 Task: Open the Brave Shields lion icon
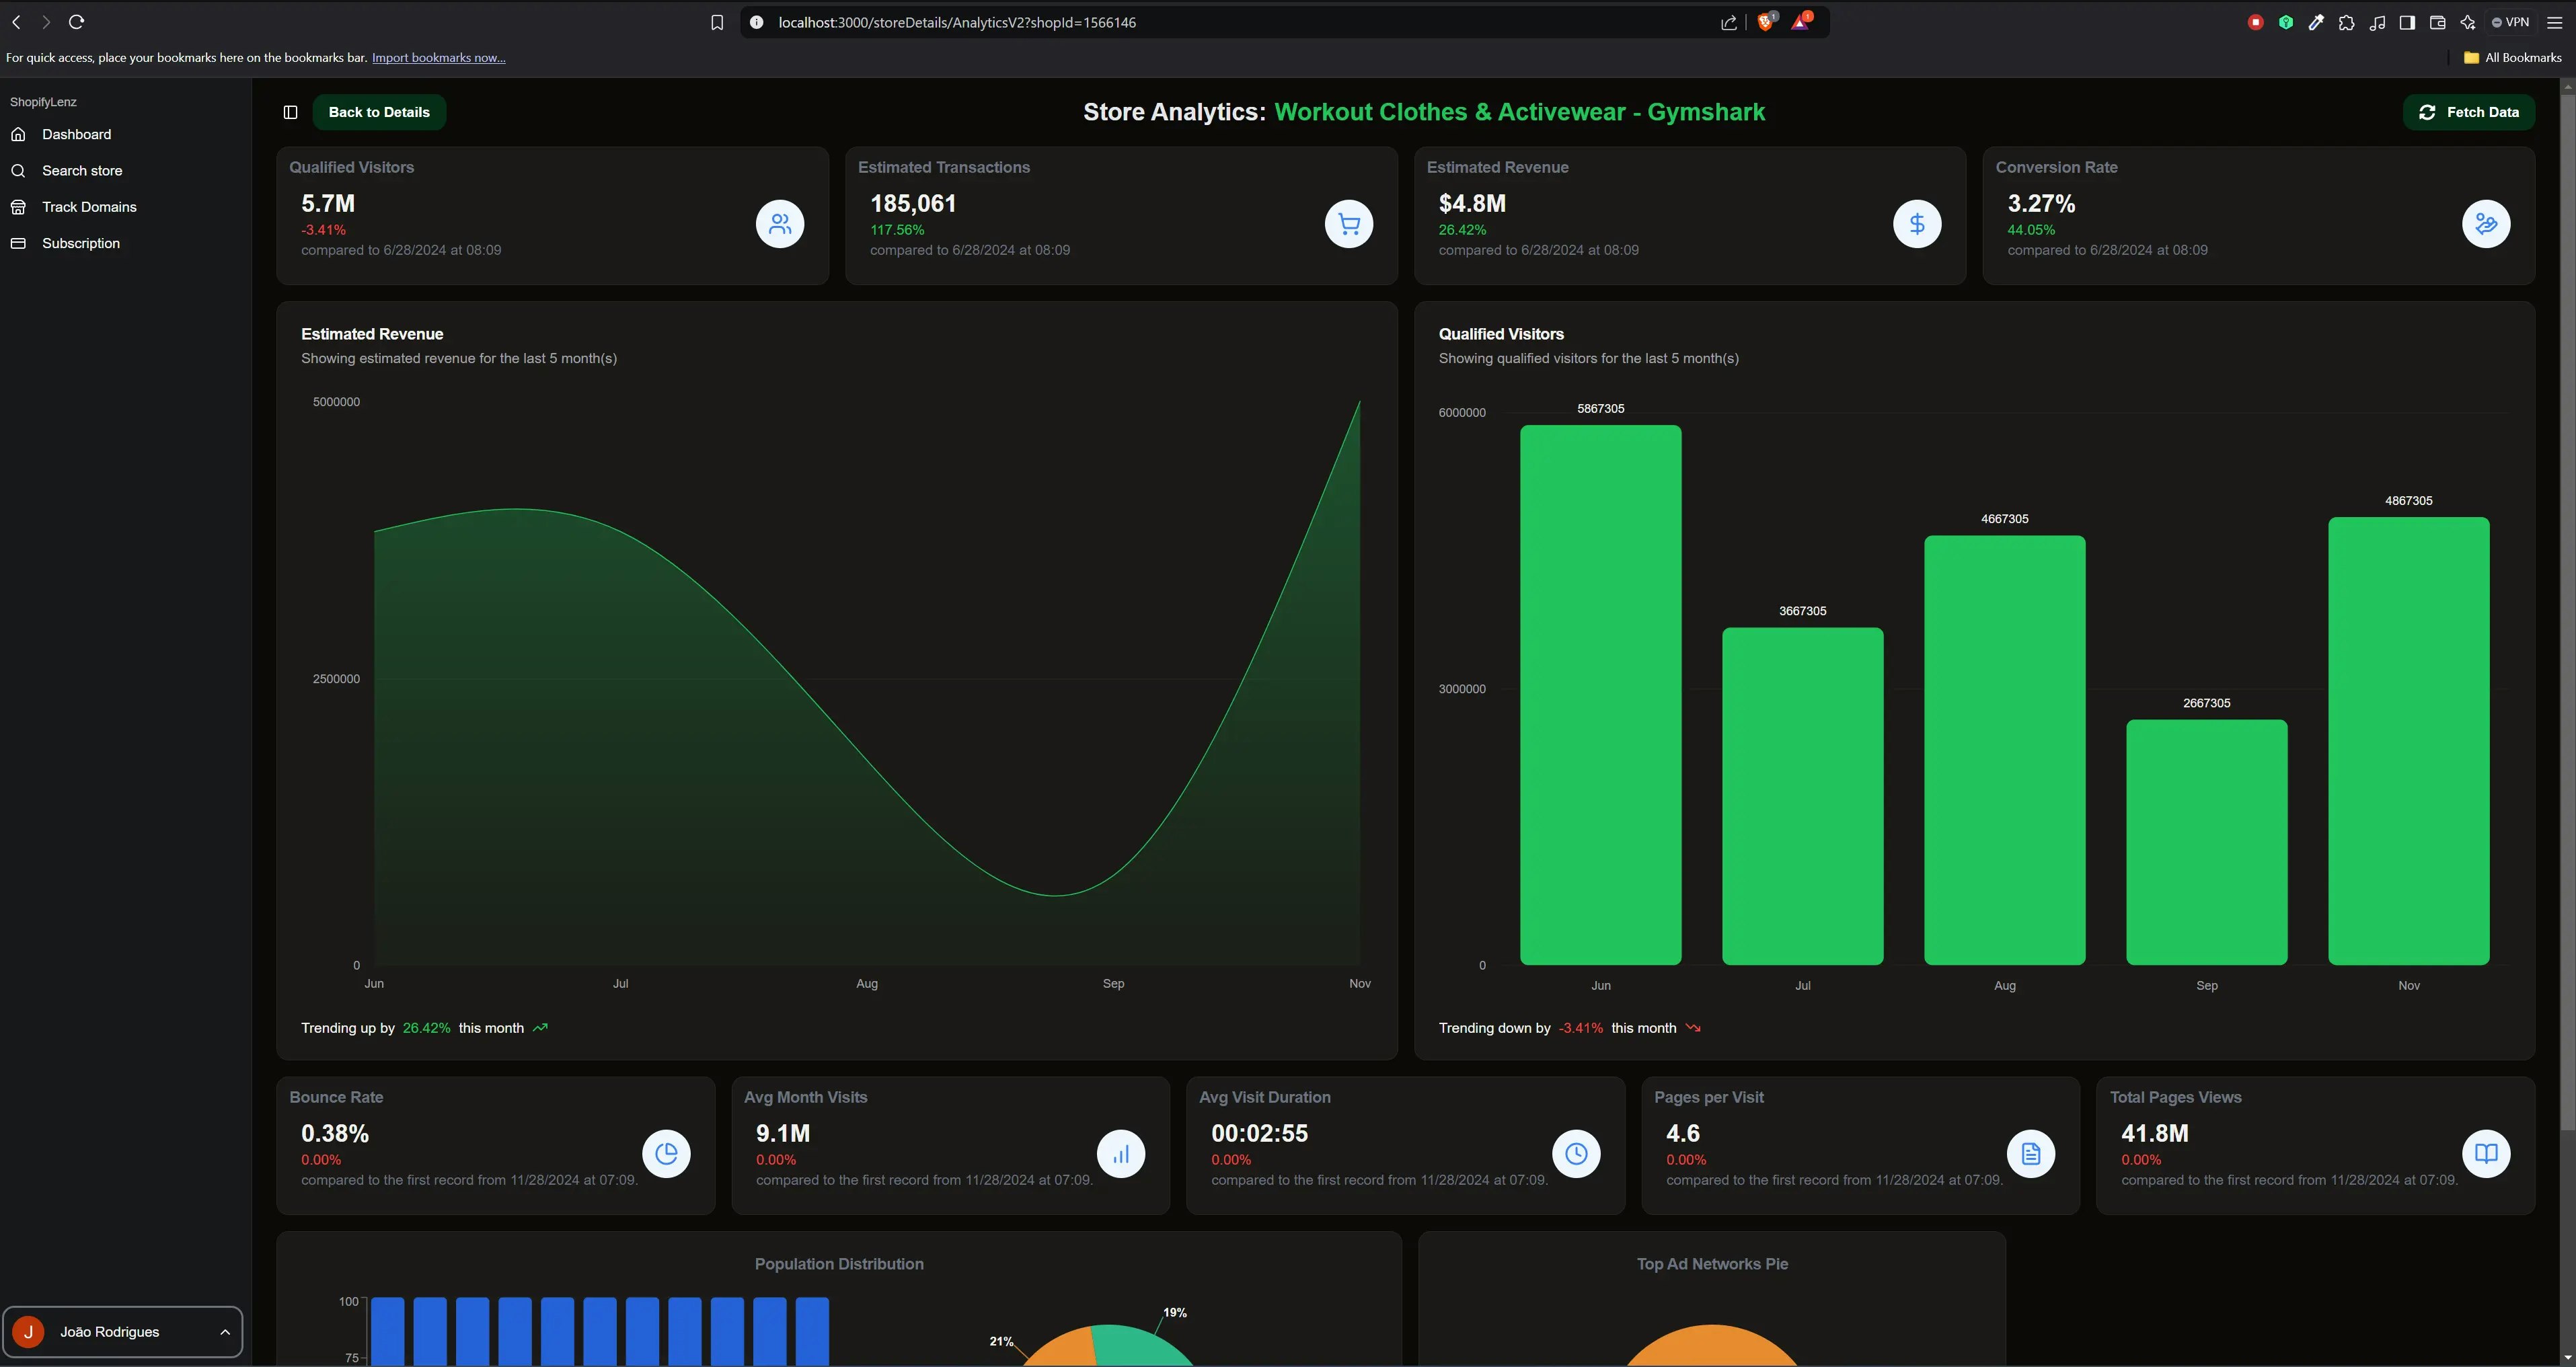pos(1766,21)
